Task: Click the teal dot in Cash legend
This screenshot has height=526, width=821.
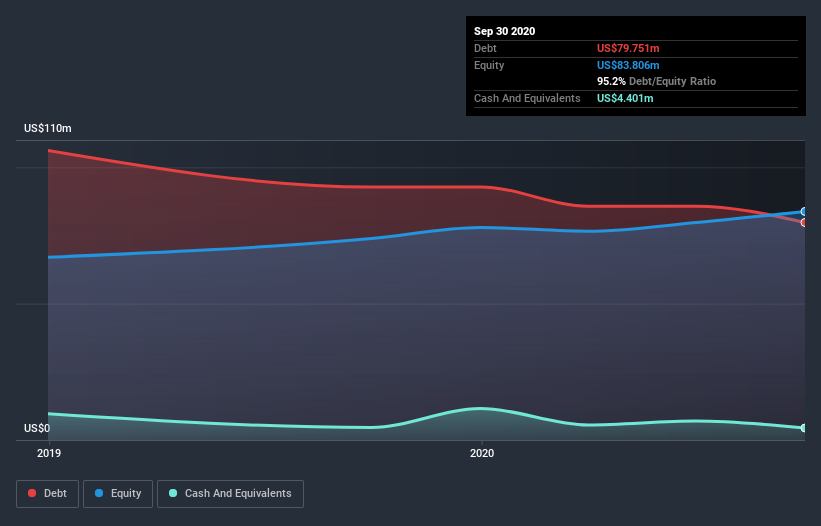Action: pyautogui.click(x=173, y=493)
